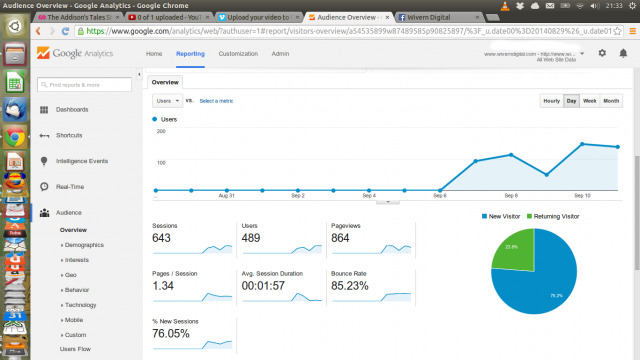Open the notifications bell icon
The image size is (640, 360).
623,53
